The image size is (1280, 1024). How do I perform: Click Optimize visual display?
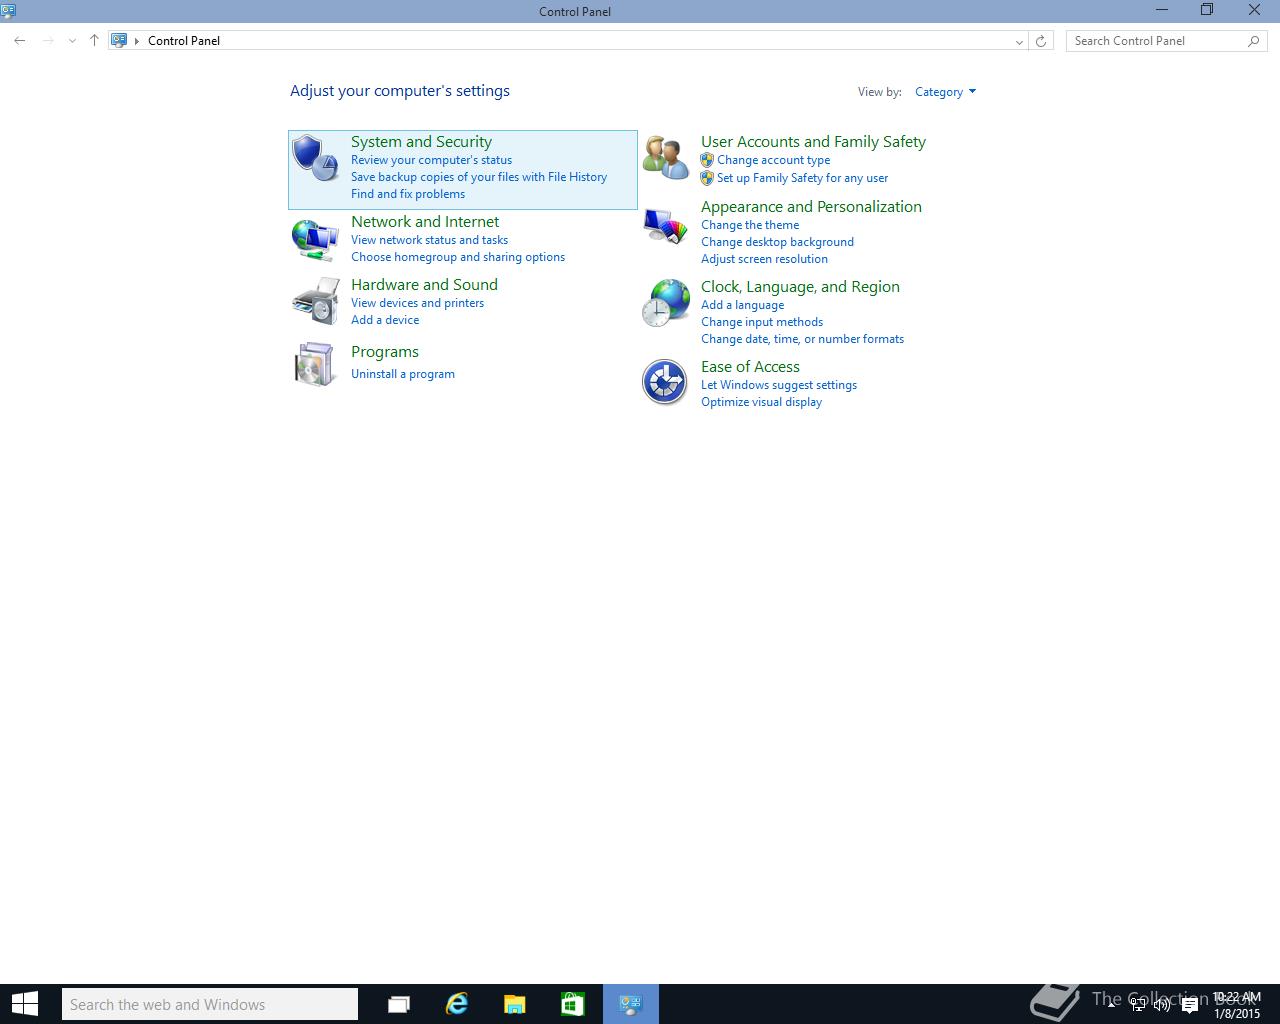pyautogui.click(x=761, y=402)
